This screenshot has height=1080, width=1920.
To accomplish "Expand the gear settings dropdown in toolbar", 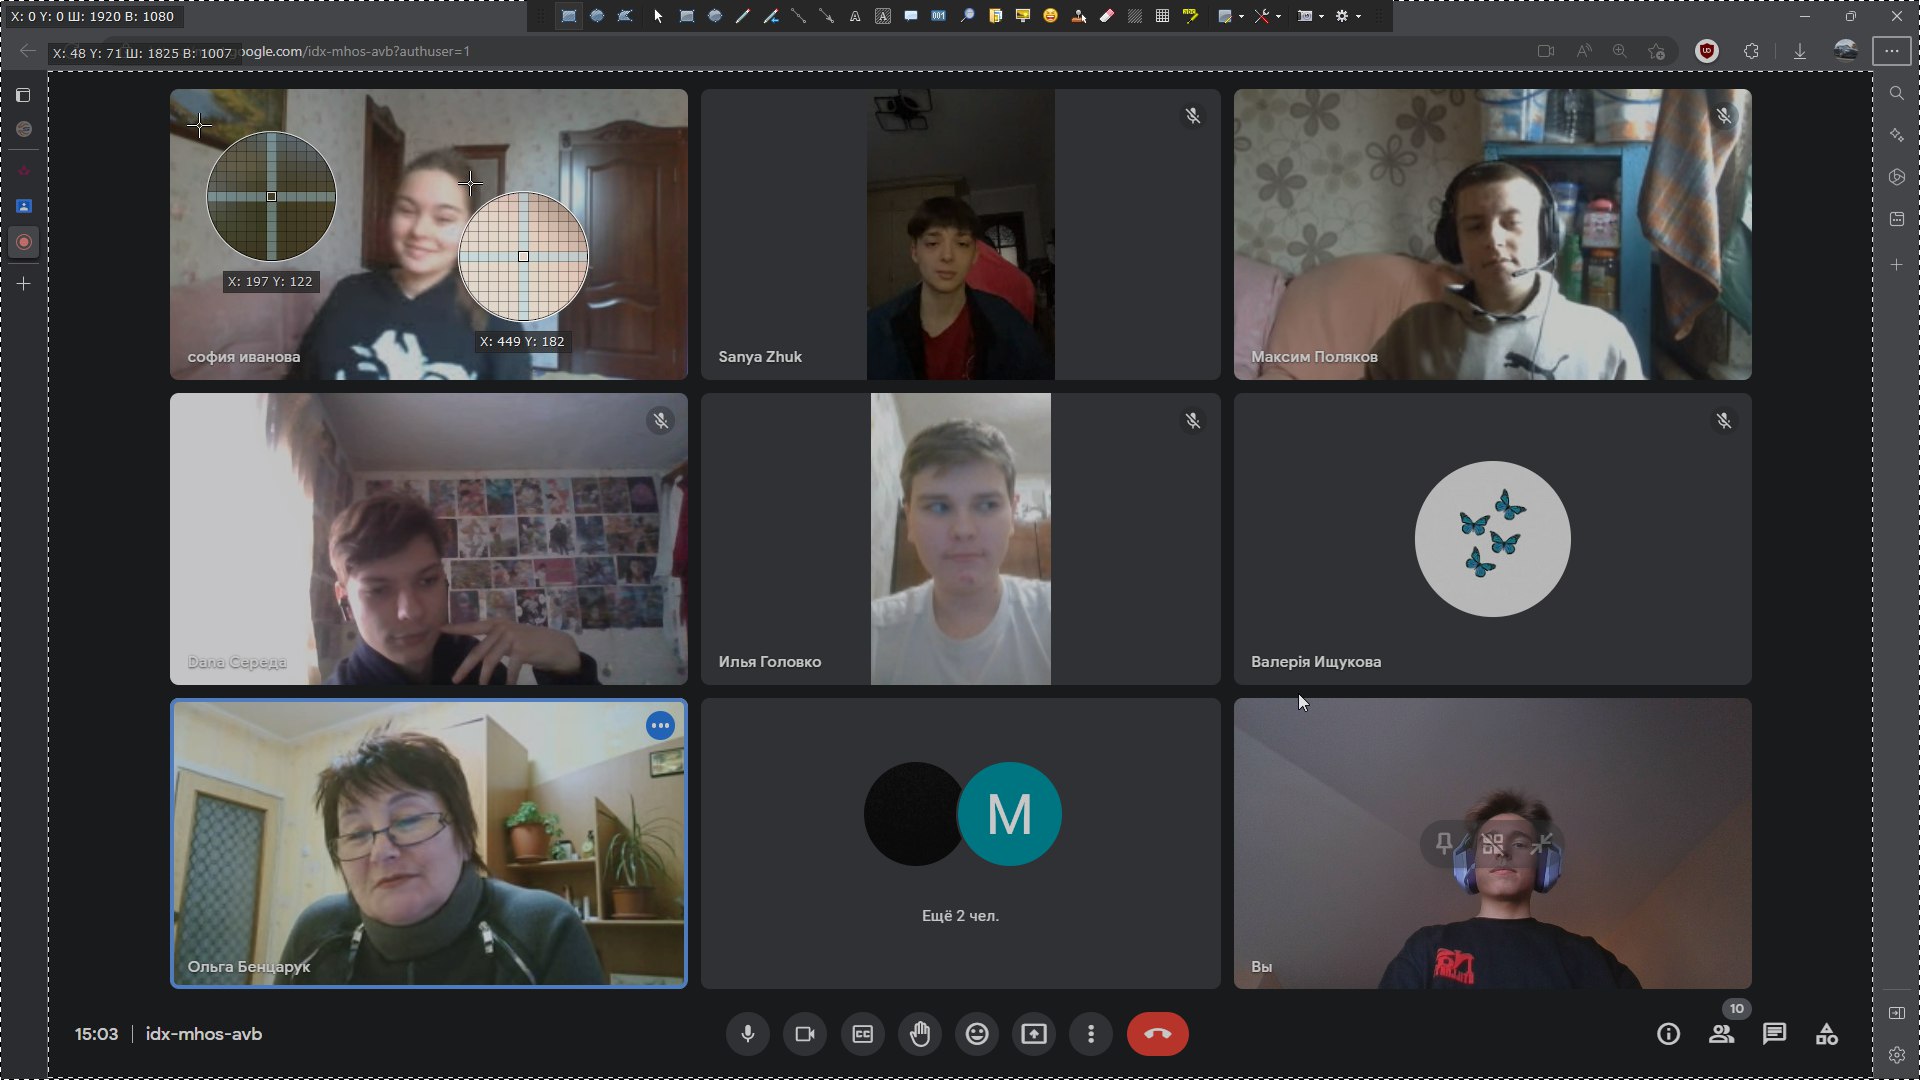I will click(1359, 16).
